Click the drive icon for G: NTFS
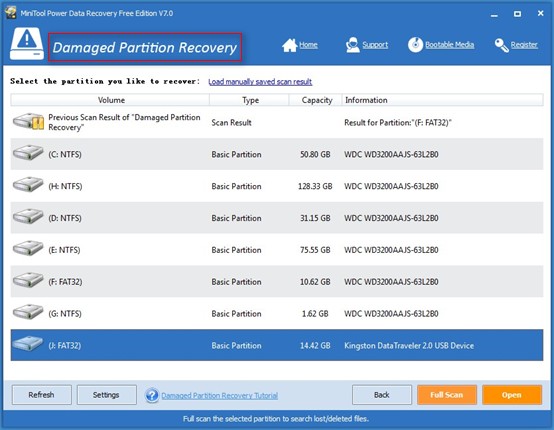This screenshot has height=430, width=554. coord(28,312)
